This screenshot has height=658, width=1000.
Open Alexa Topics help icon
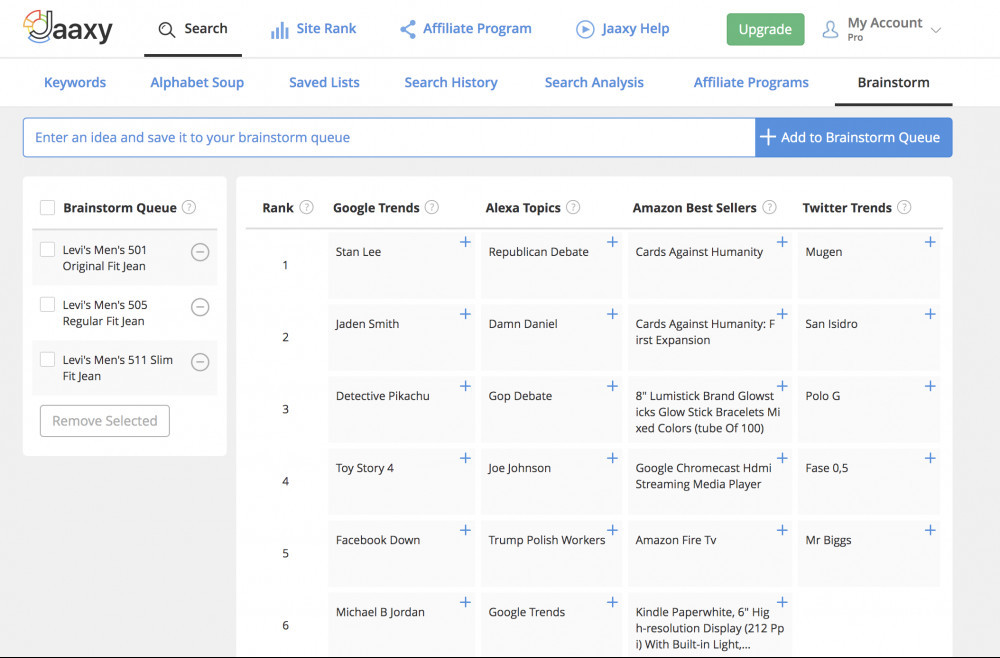[x=573, y=207]
